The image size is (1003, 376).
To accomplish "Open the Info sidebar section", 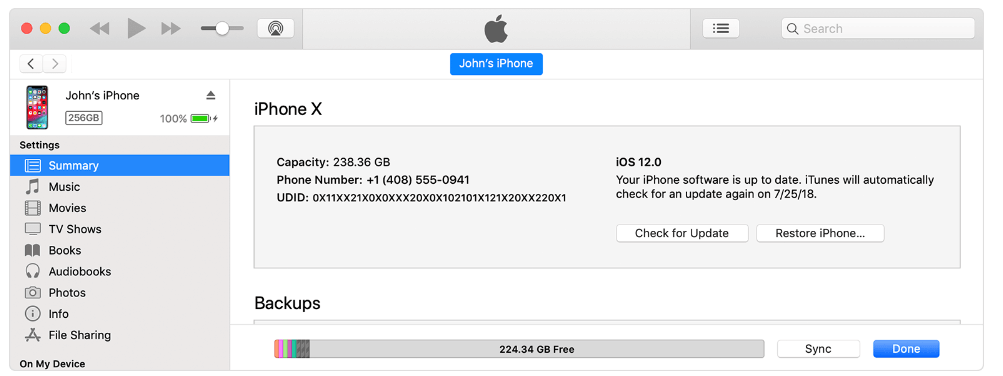I will click(x=120, y=313).
